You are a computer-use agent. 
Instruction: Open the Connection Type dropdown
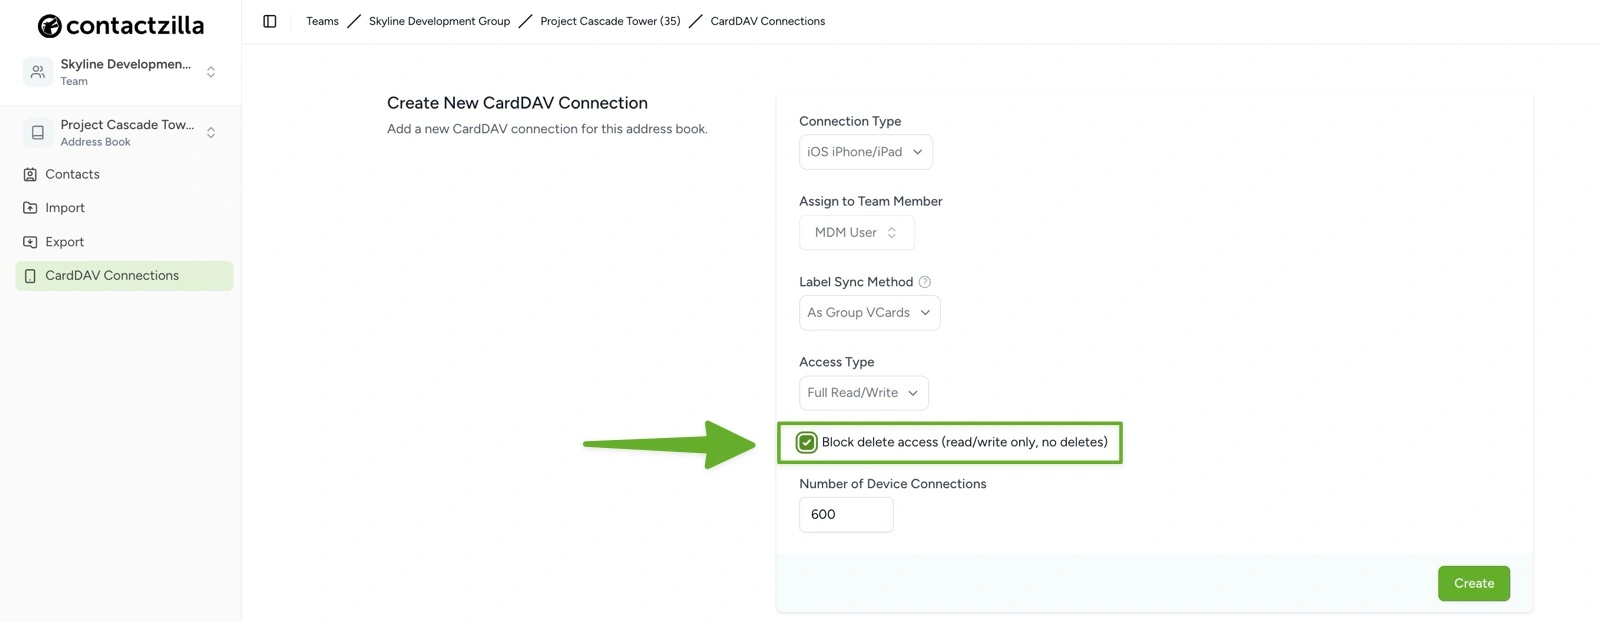tap(865, 151)
